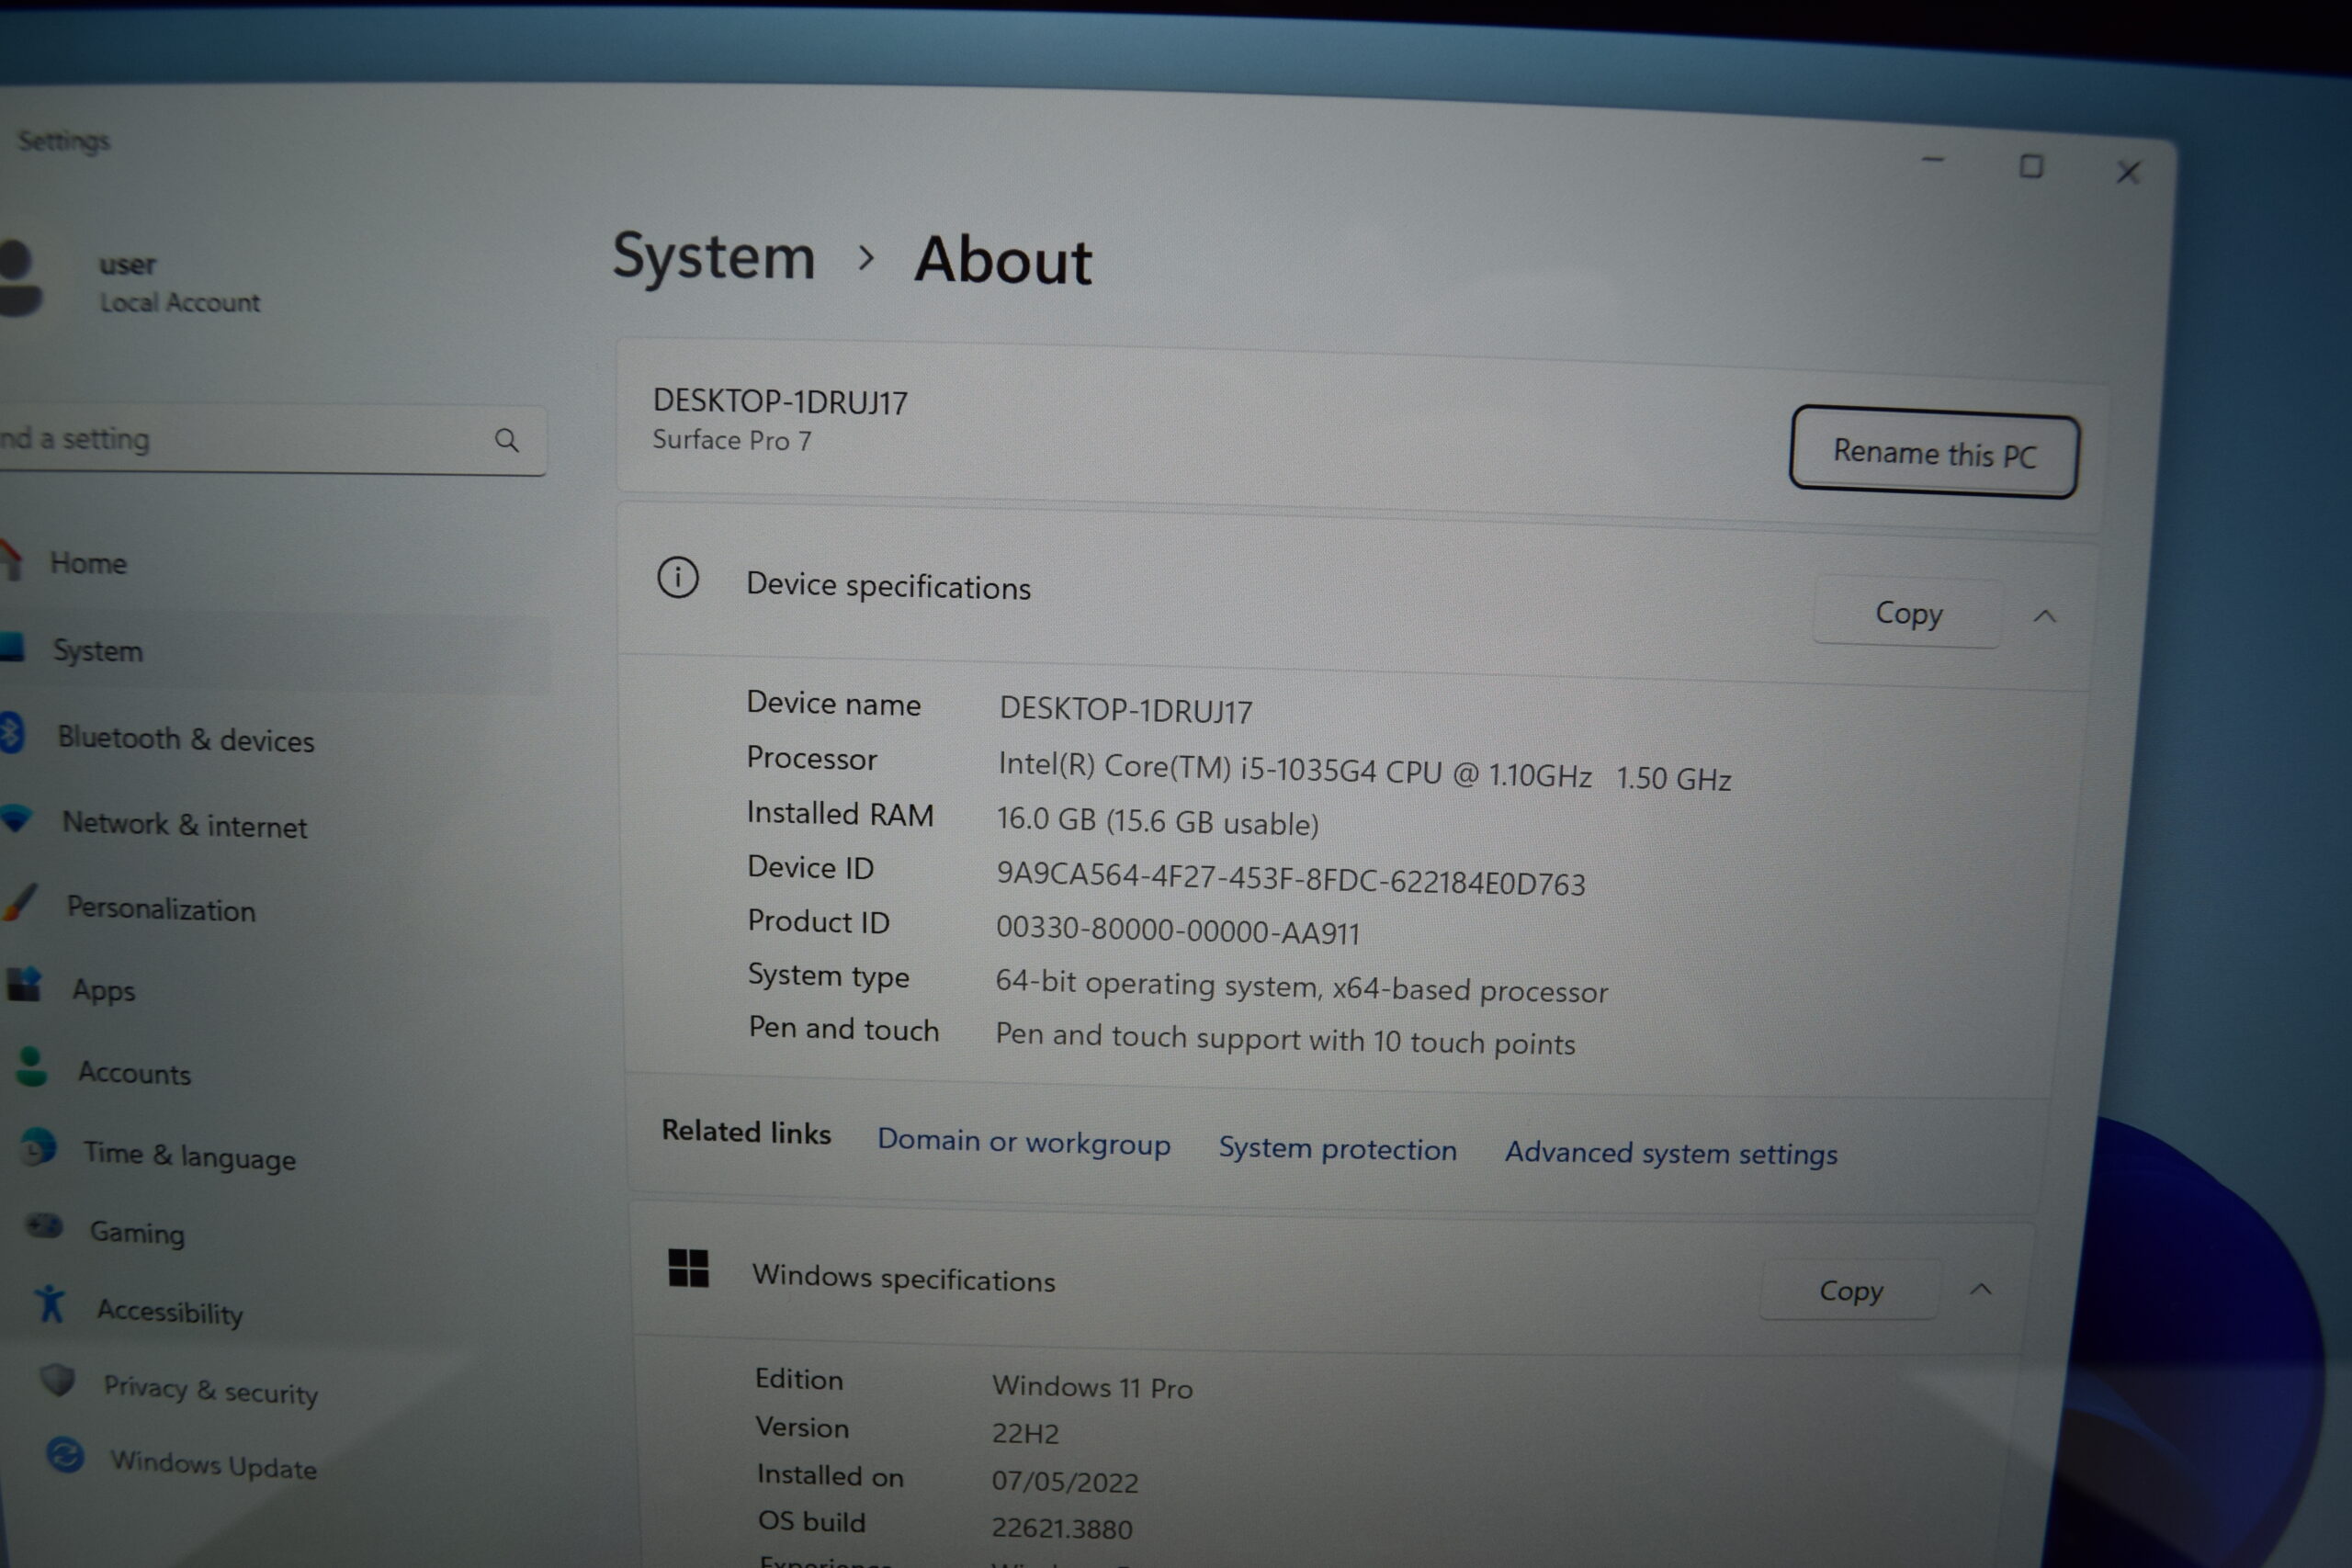This screenshot has width=2352, height=1568.
Task: Click the Accounts person icon
Action: (32, 1067)
